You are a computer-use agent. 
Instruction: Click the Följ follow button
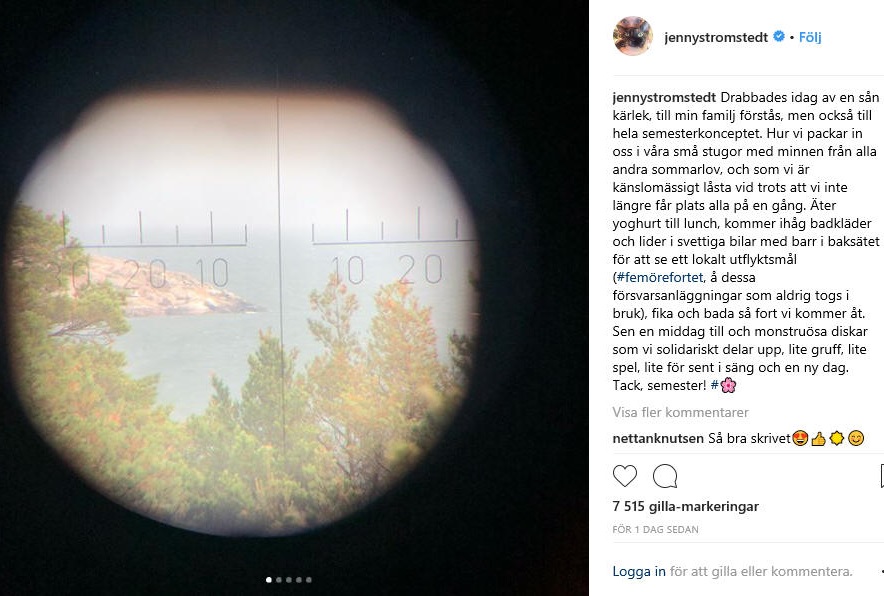click(x=810, y=37)
